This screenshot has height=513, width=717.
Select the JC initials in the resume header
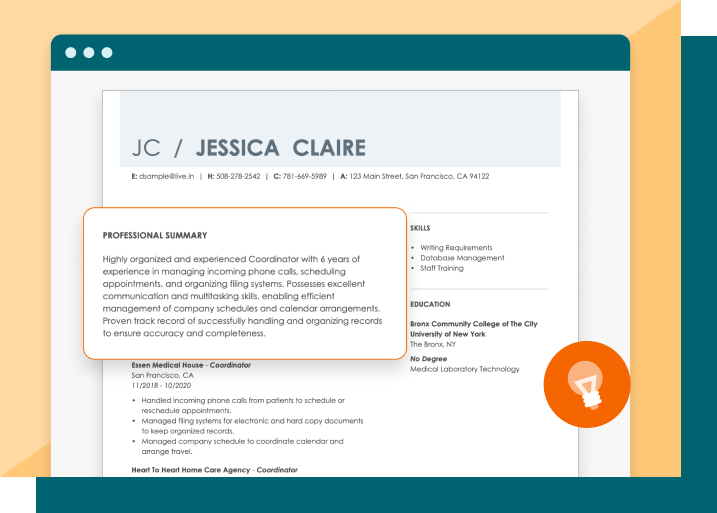point(146,148)
